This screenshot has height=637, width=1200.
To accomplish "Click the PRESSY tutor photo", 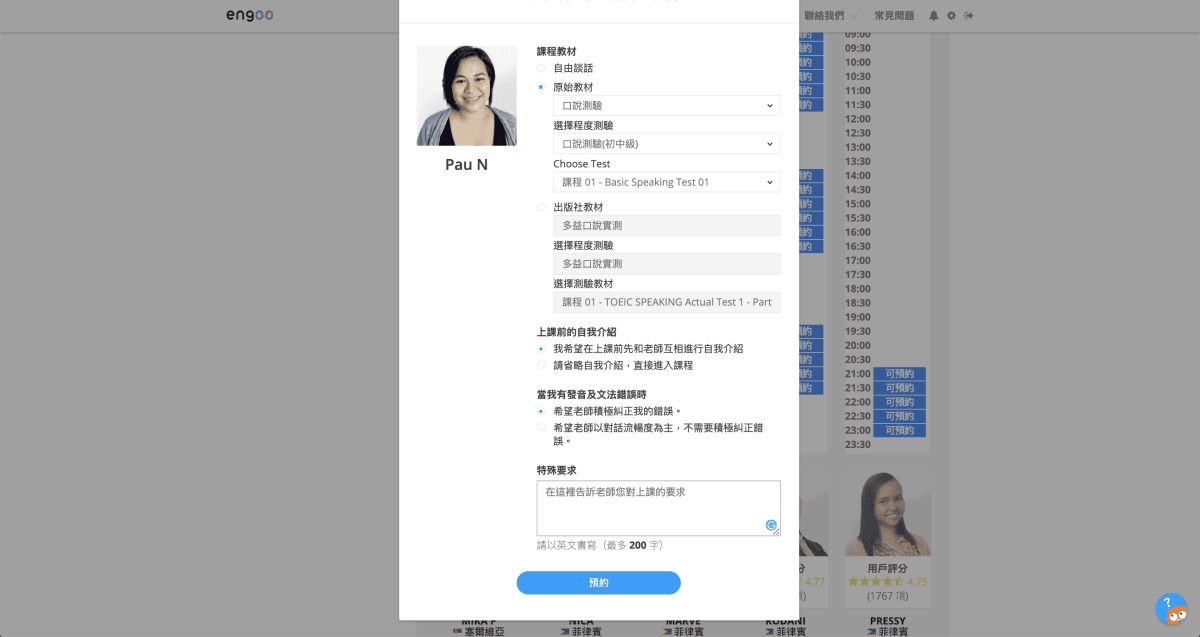I will (x=888, y=513).
